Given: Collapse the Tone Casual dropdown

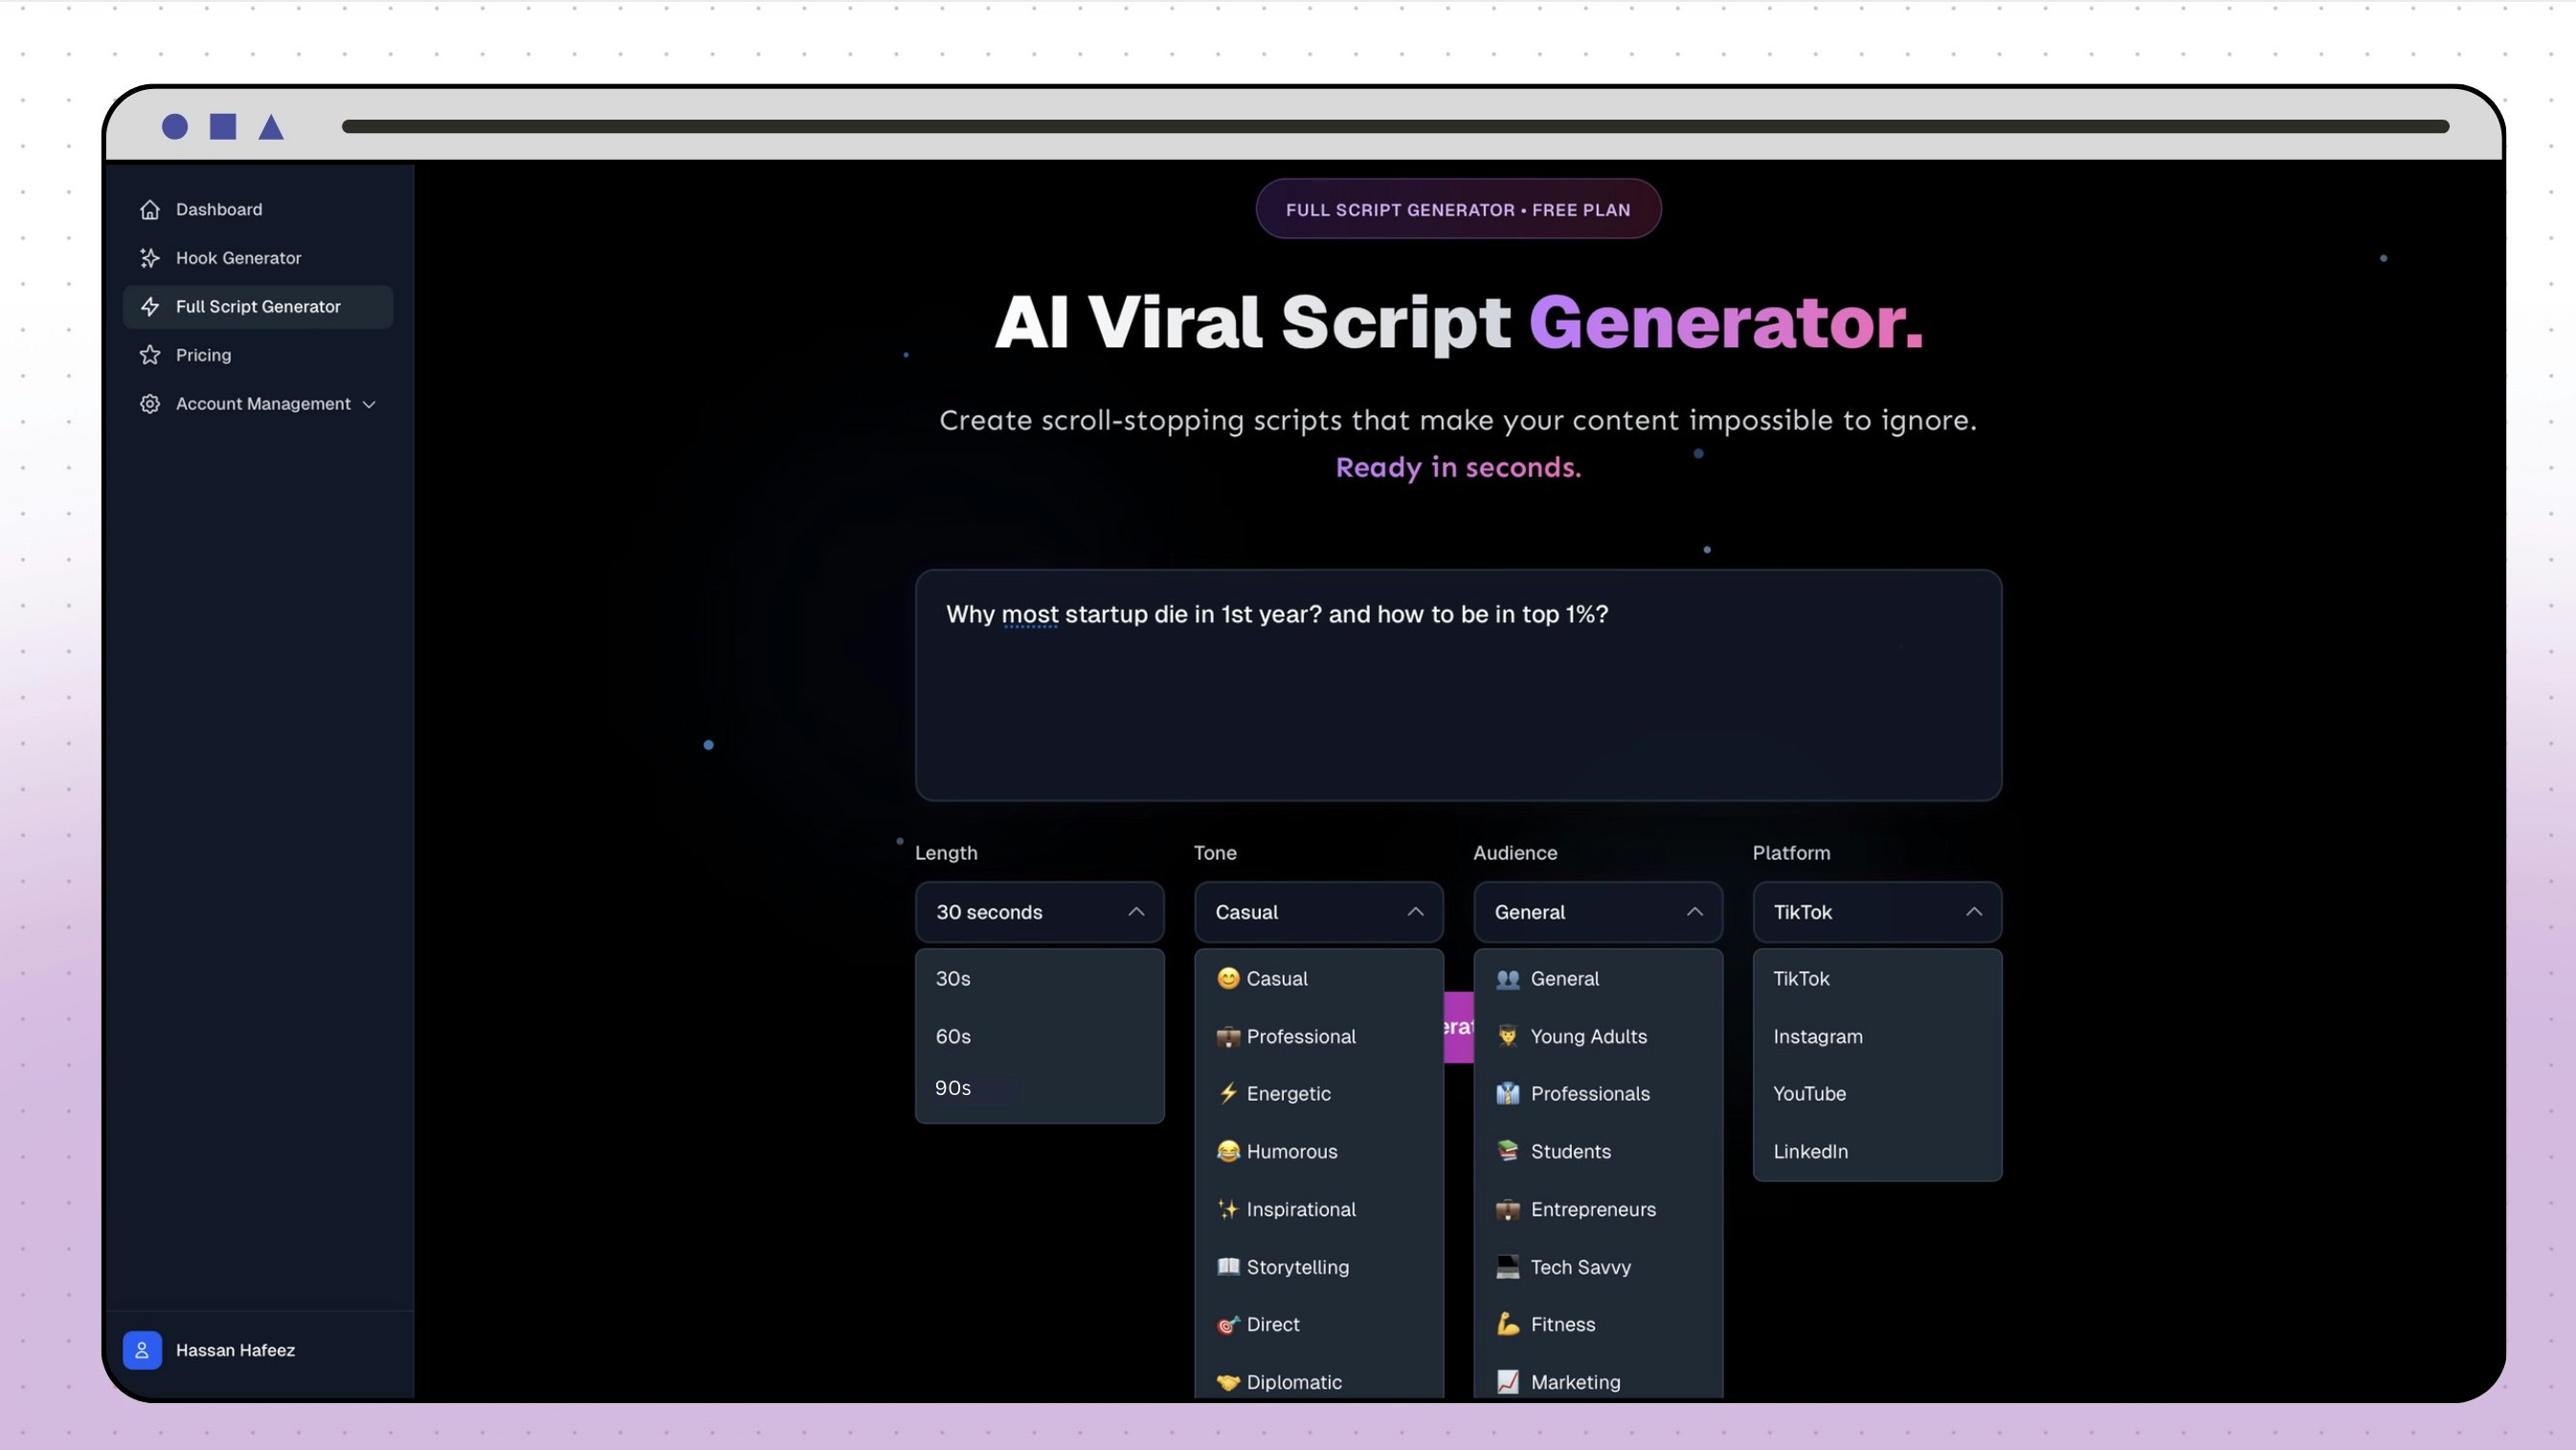Looking at the screenshot, I should pyautogui.click(x=1318, y=912).
